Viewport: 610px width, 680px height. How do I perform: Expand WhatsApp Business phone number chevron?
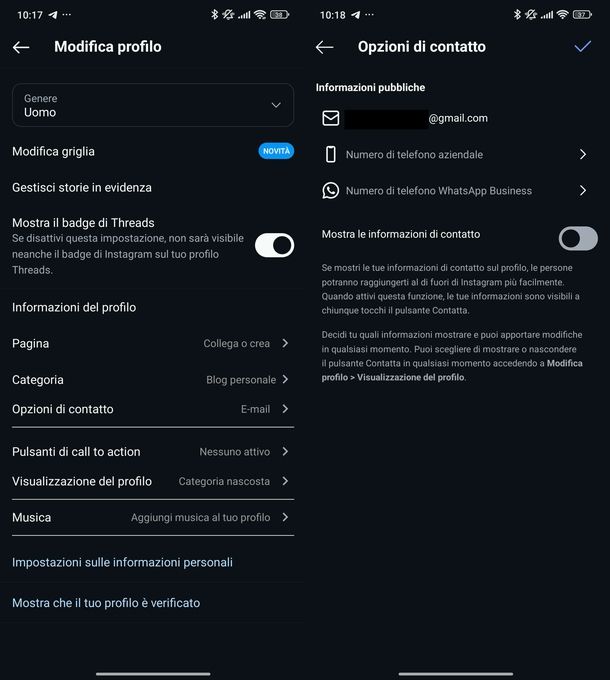pos(583,191)
